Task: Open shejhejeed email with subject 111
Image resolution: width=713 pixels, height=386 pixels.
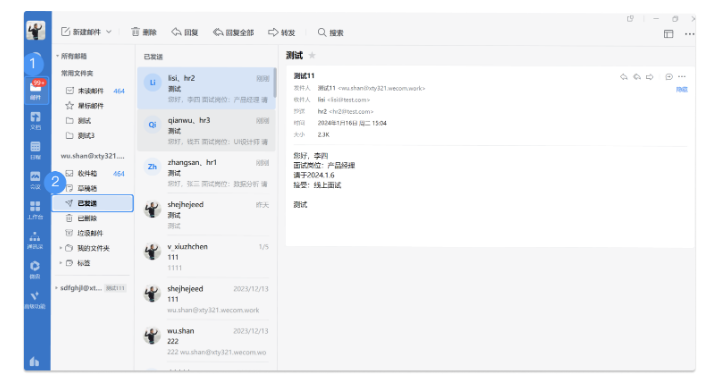Action: 206,299
